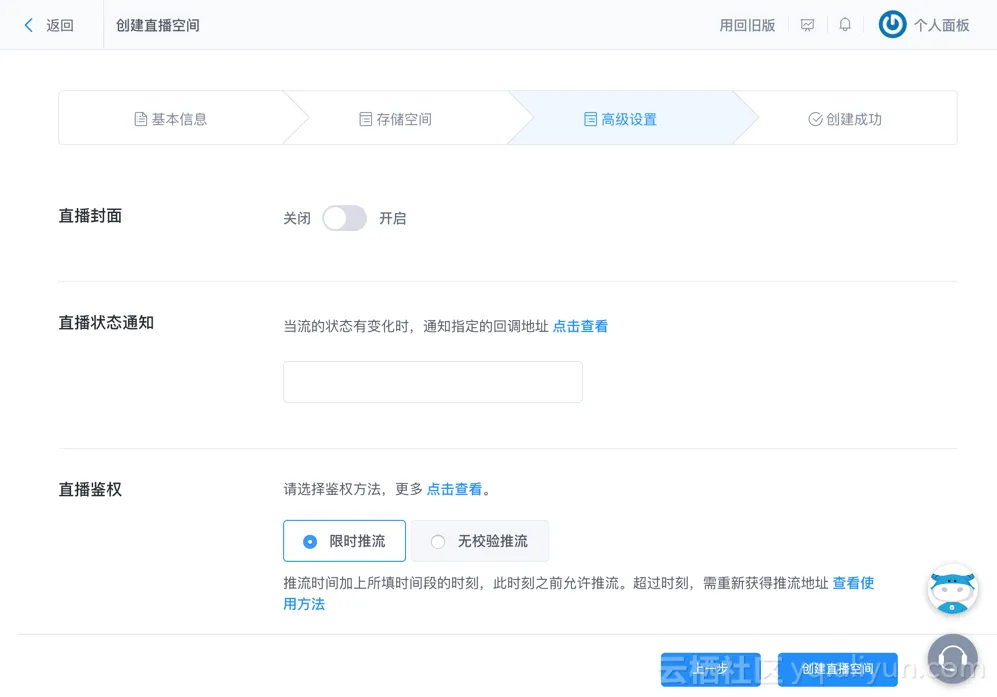The width and height of the screenshot is (997, 697).
Task: Click the presentation screen icon in header
Action: [808, 25]
